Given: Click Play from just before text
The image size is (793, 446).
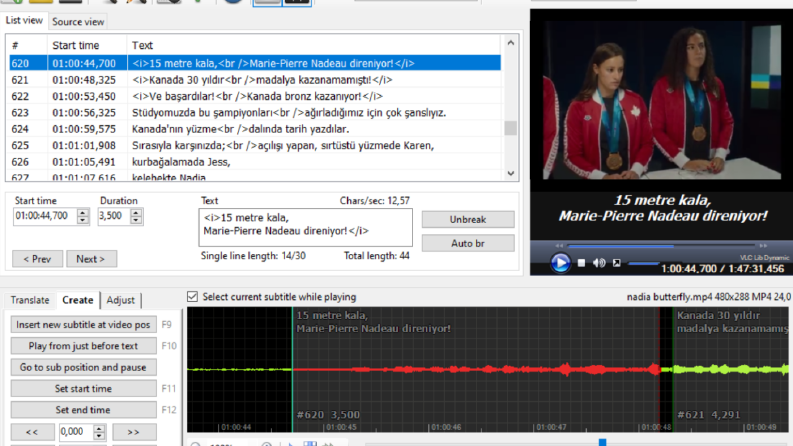Looking at the screenshot, I should click(x=83, y=346).
